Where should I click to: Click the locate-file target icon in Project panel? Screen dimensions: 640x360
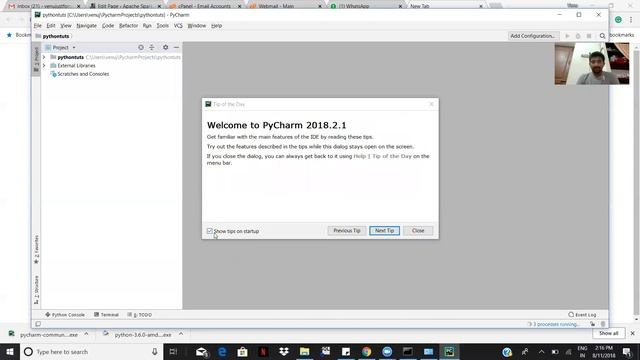pyautogui.click(x=141, y=47)
